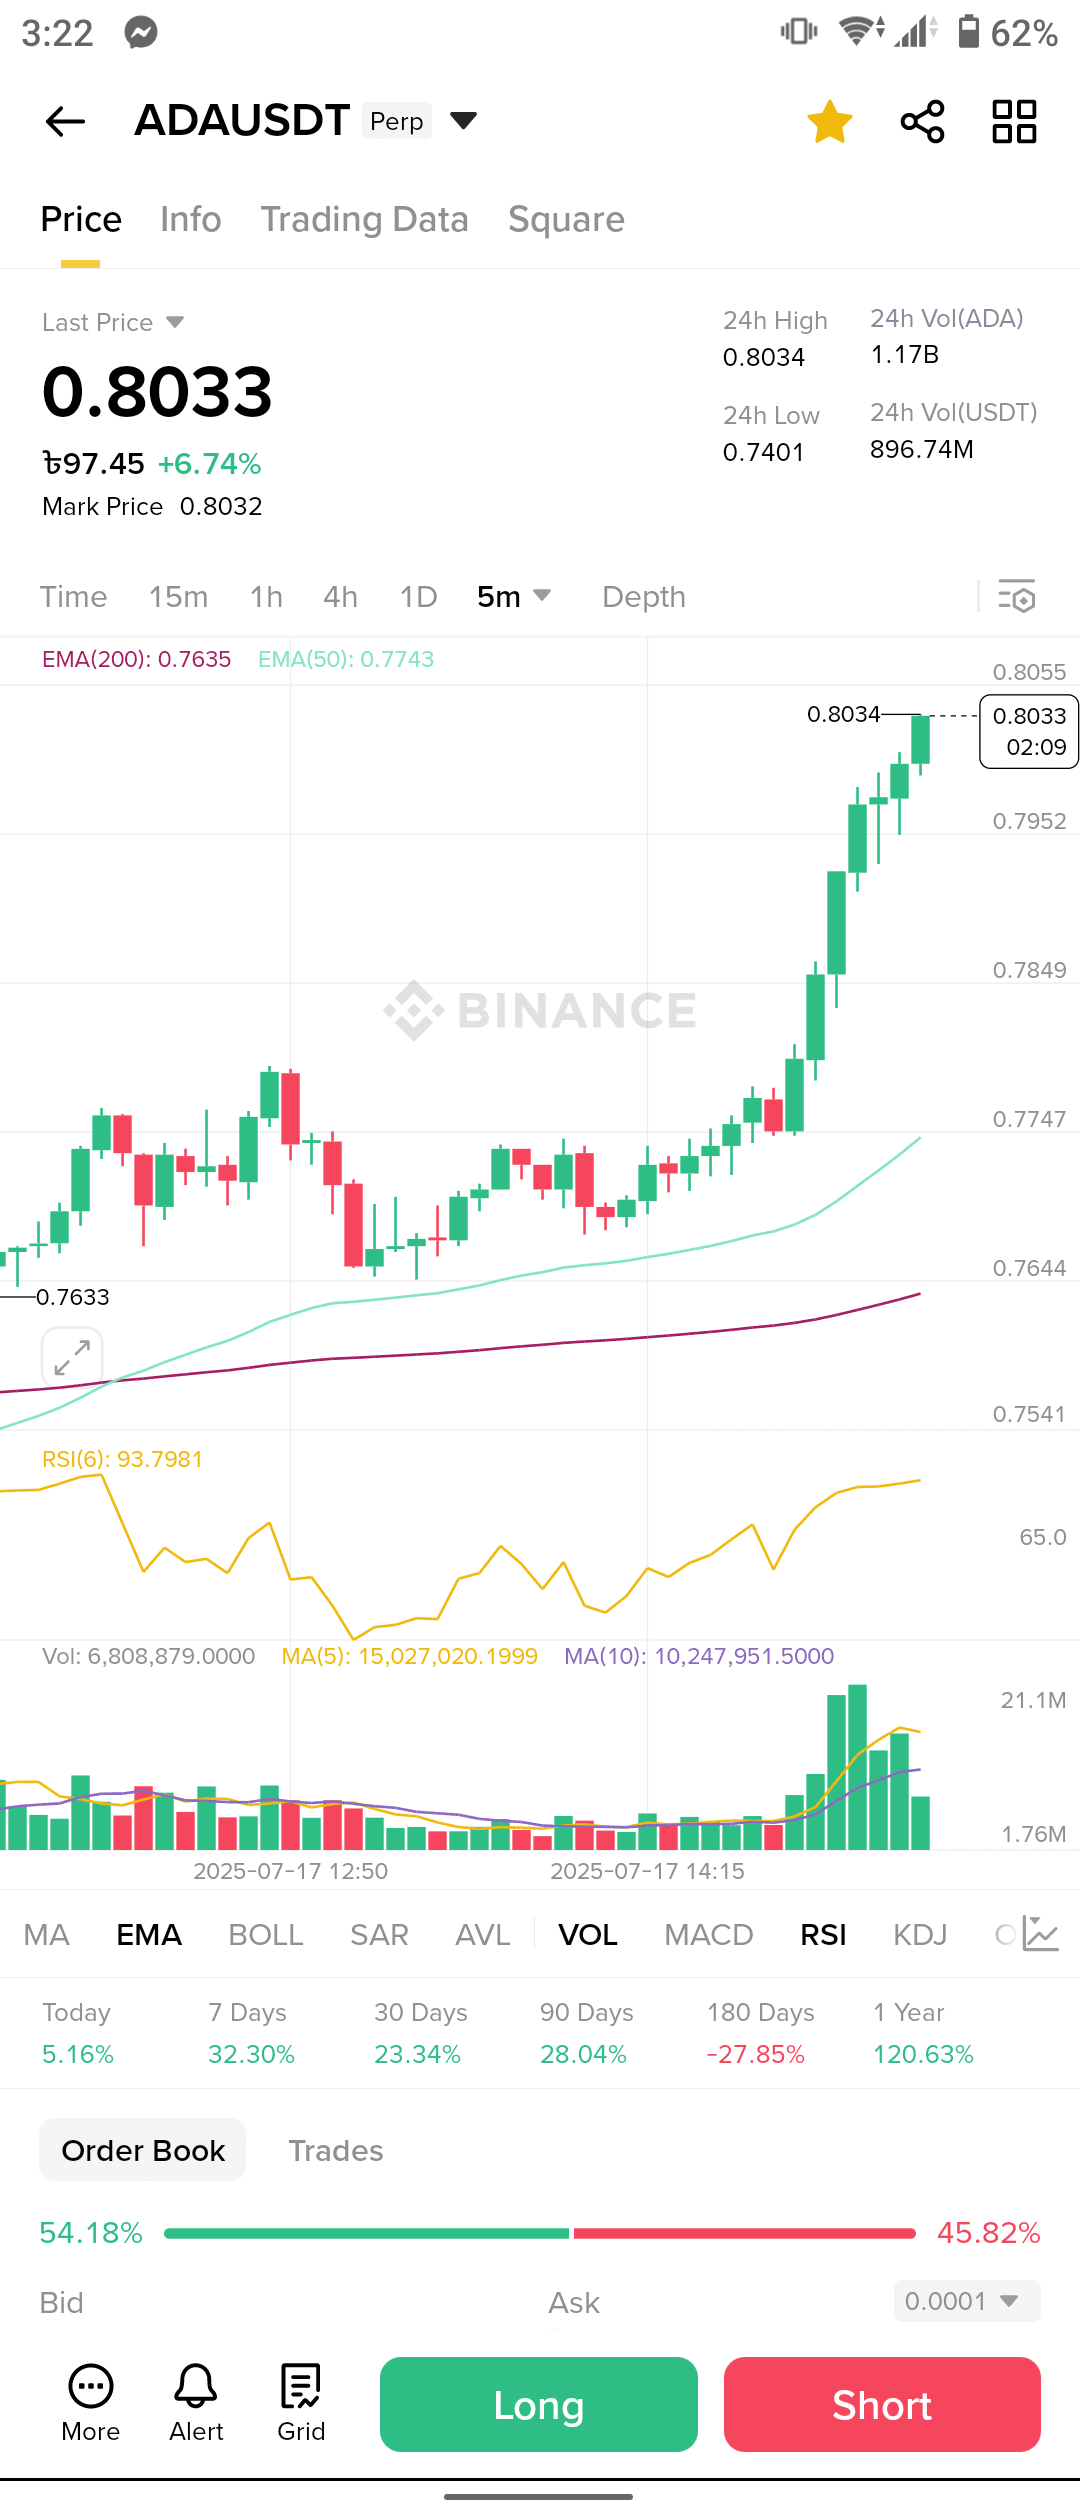The image size is (1080, 2520).
Task: Expand chart to fullscreen
Action: click(72, 1357)
